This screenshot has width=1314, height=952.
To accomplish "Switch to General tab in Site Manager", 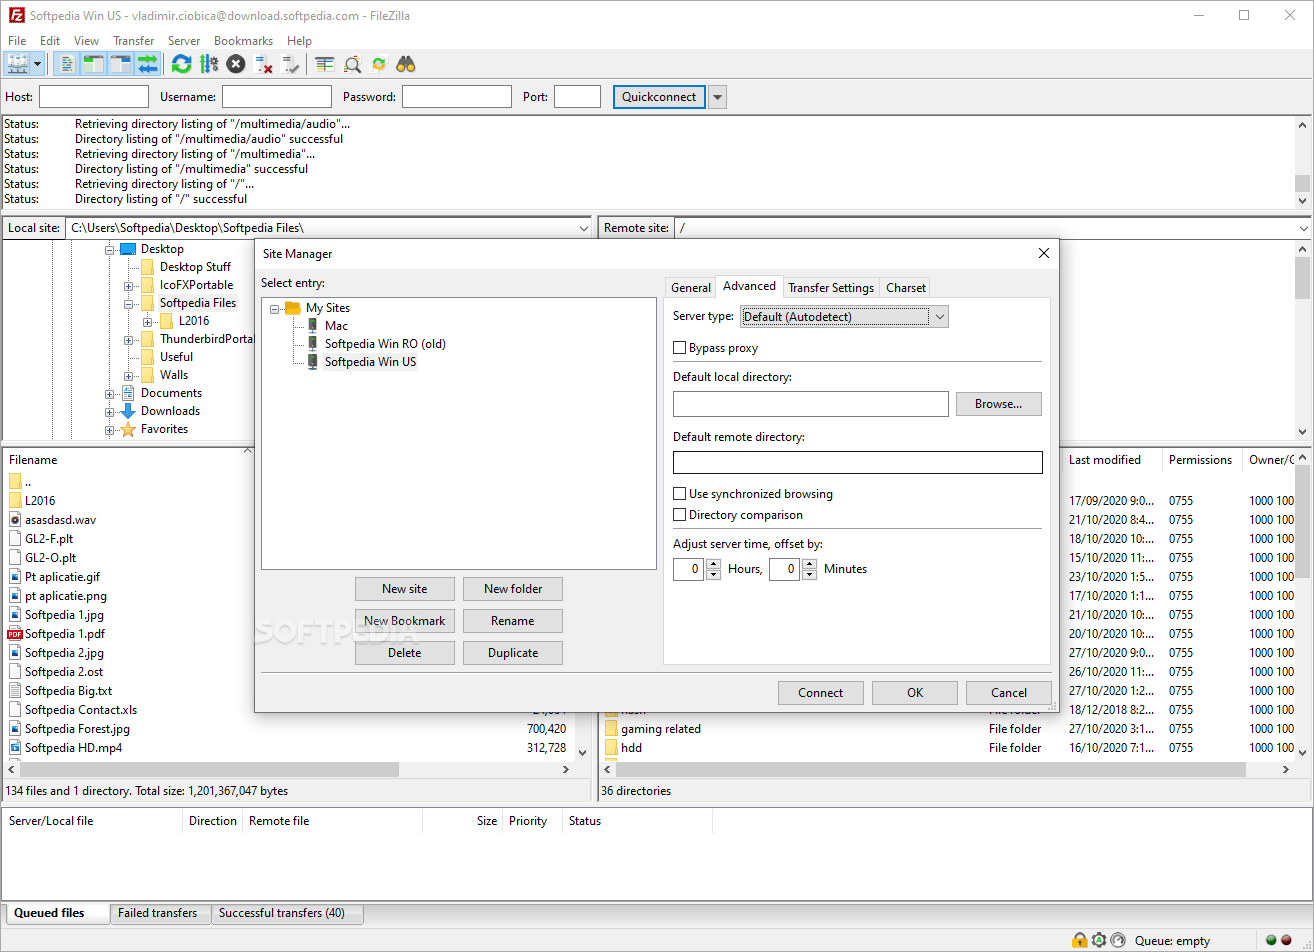I will click(691, 288).
